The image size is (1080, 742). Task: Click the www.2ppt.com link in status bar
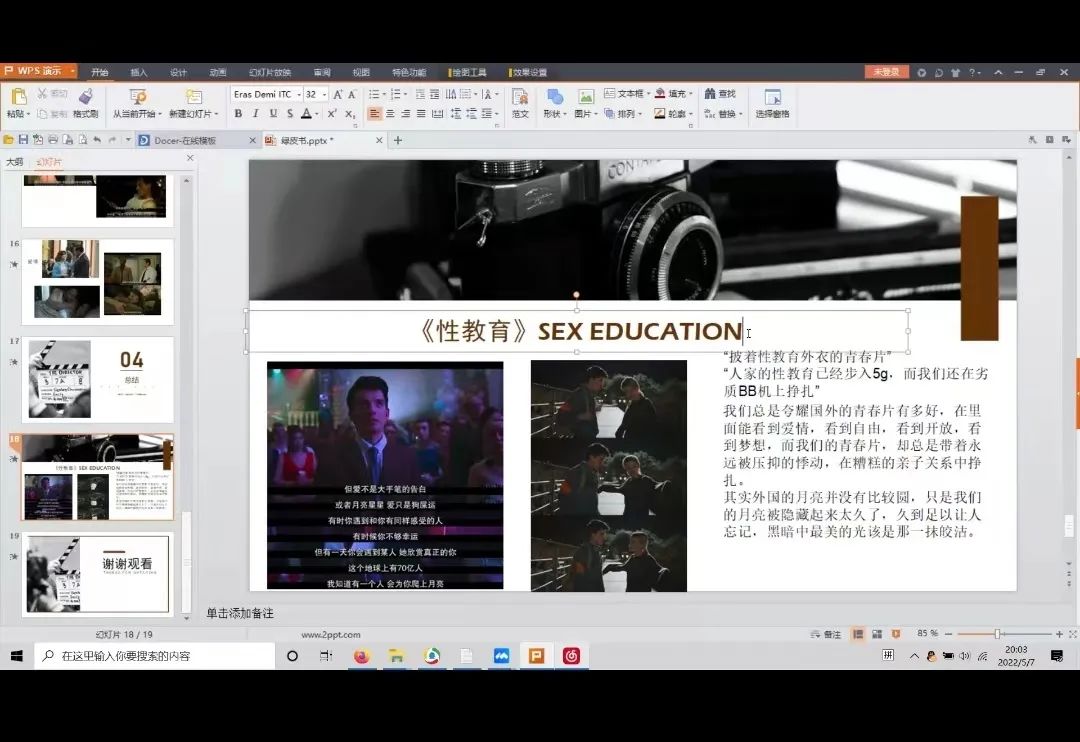330,634
